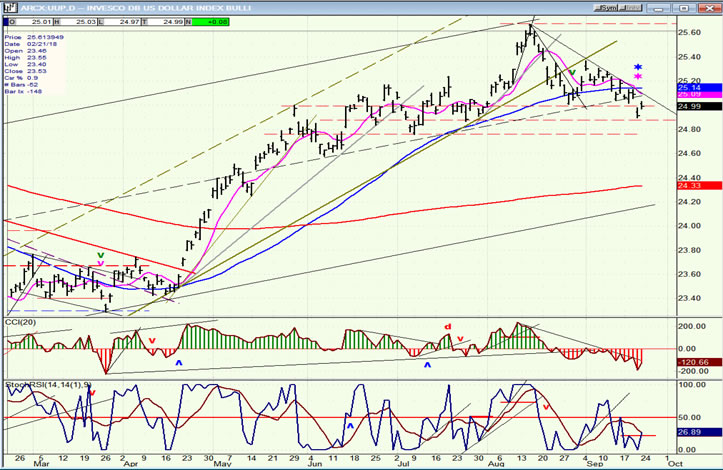Click the last trade field 24.99
The image size is (723, 470).
point(166,22)
